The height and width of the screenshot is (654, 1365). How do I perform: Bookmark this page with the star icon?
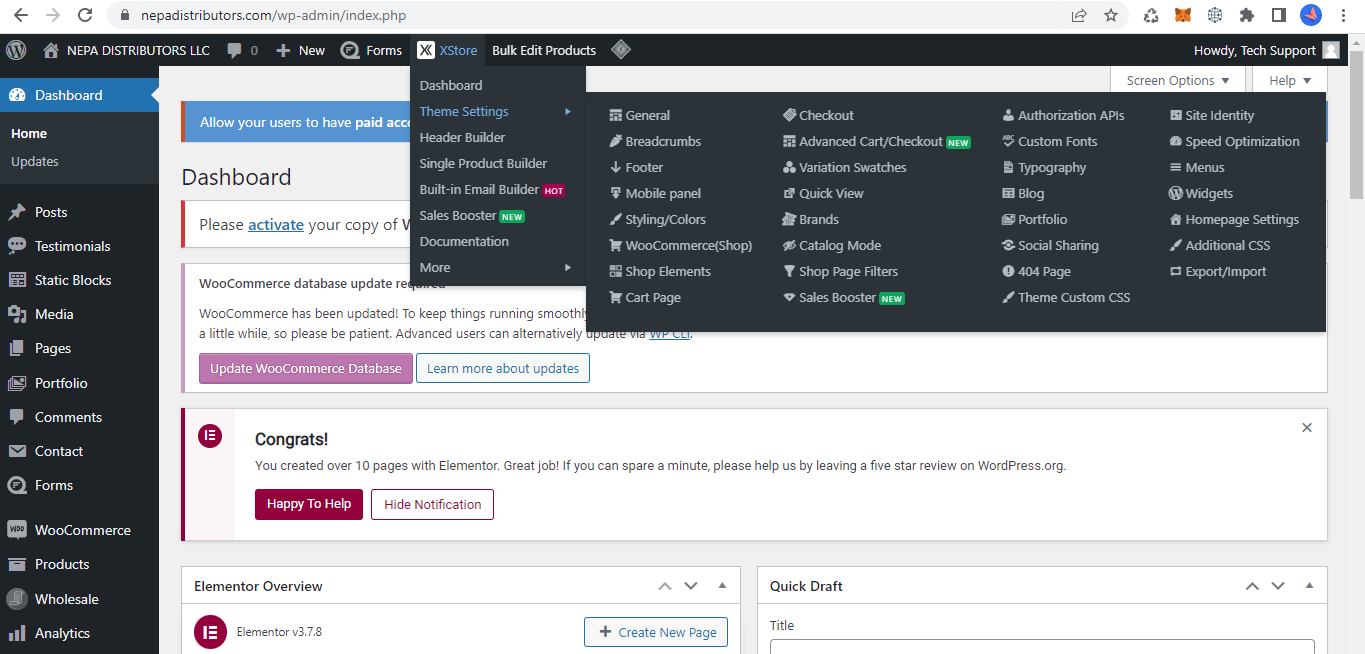(1111, 15)
